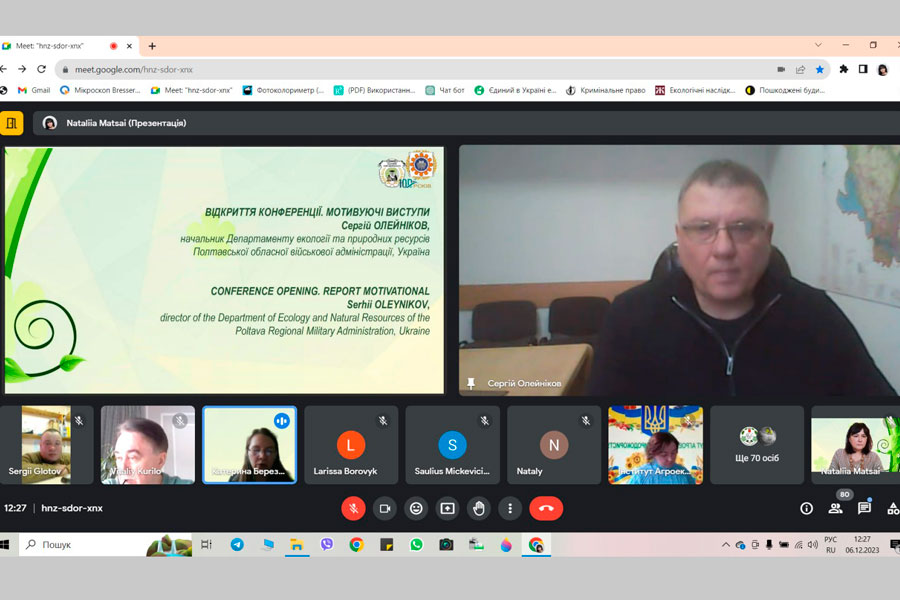The width and height of the screenshot is (900, 600).
Task: Select Катерина Берез... speaking participant tile
Action: [250, 445]
